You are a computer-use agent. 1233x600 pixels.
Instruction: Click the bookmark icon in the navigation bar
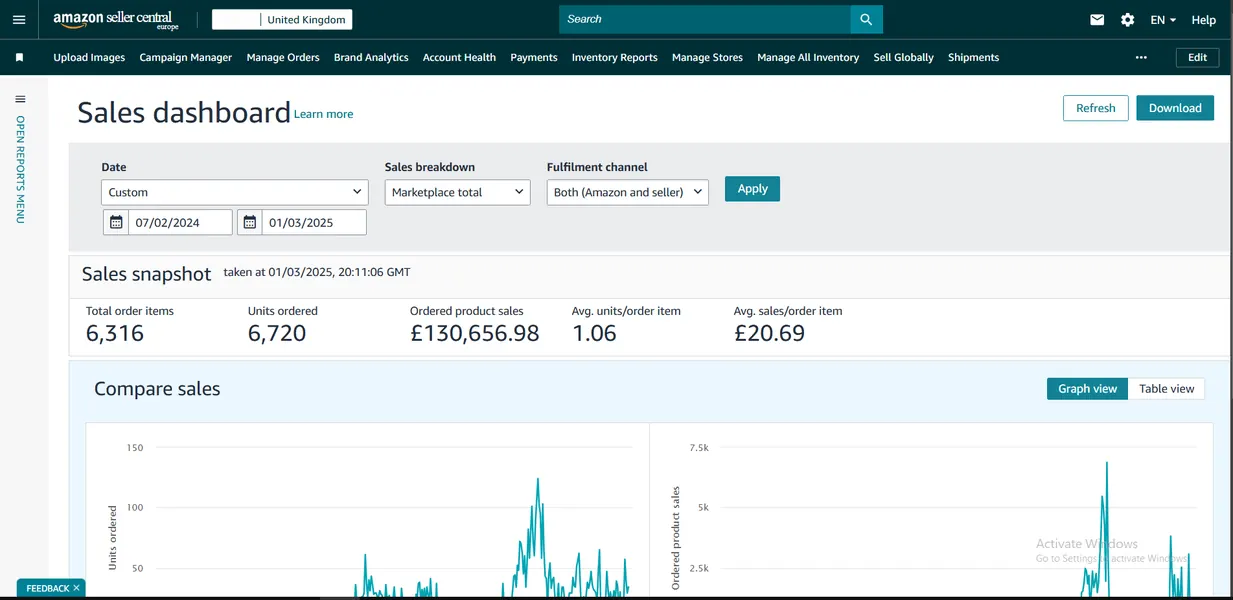pos(19,58)
